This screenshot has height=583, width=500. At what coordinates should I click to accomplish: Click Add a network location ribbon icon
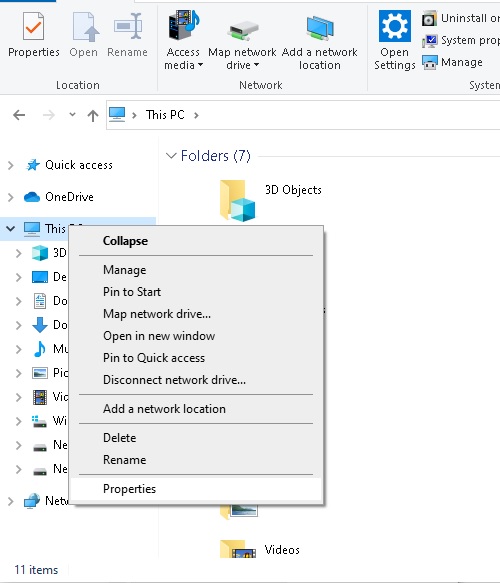(x=320, y=28)
